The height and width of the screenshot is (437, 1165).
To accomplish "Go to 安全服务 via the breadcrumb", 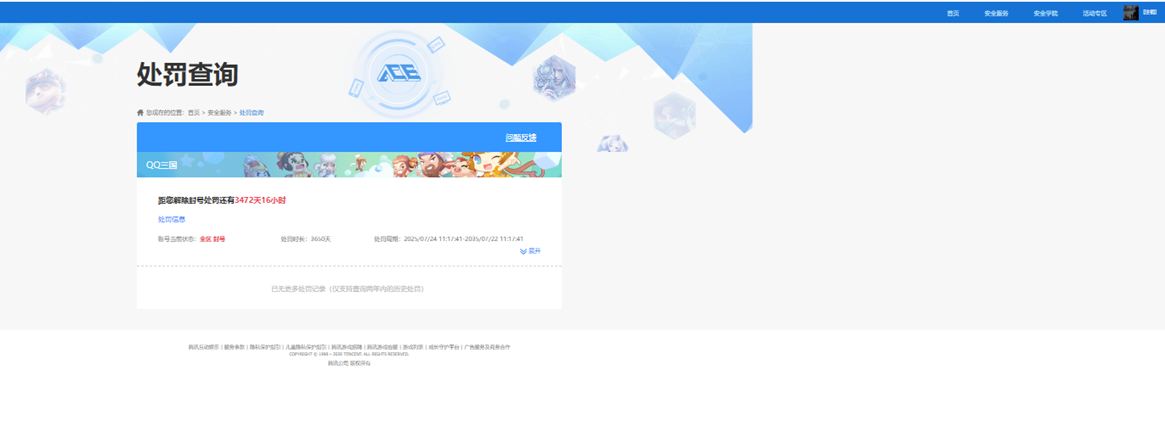I will [220, 112].
